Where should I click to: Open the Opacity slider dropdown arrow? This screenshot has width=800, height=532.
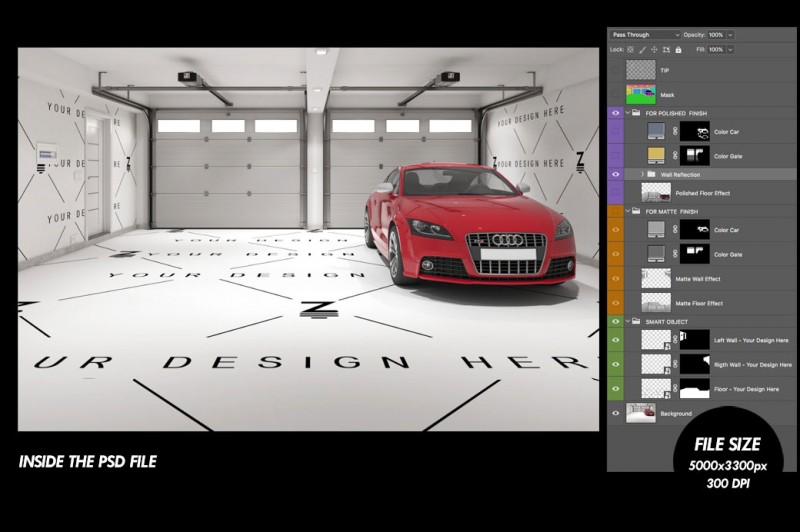731,35
